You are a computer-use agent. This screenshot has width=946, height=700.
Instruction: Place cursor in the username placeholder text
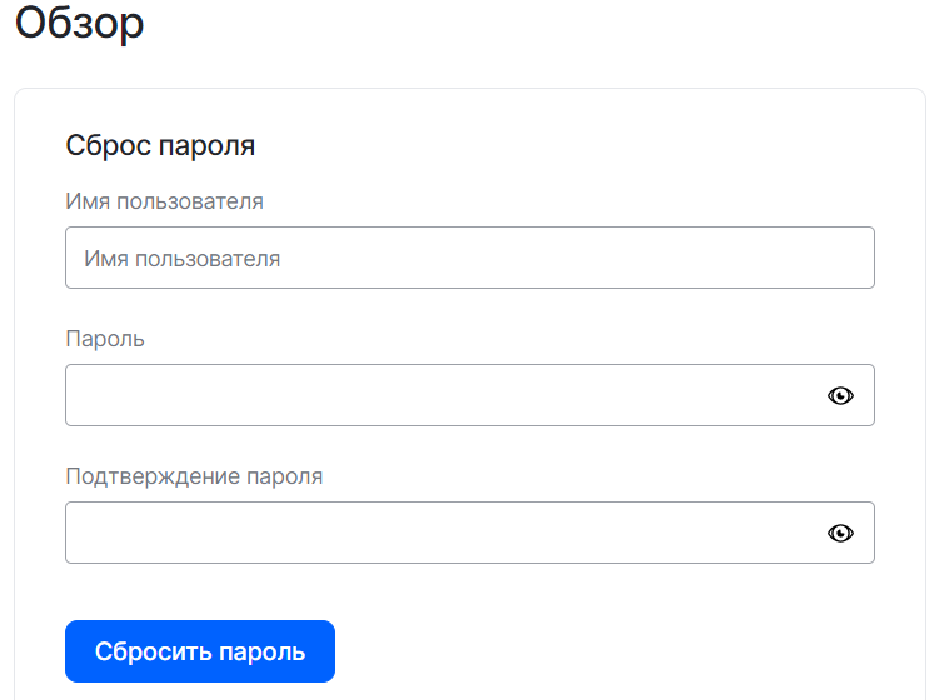tap(182, 259)
